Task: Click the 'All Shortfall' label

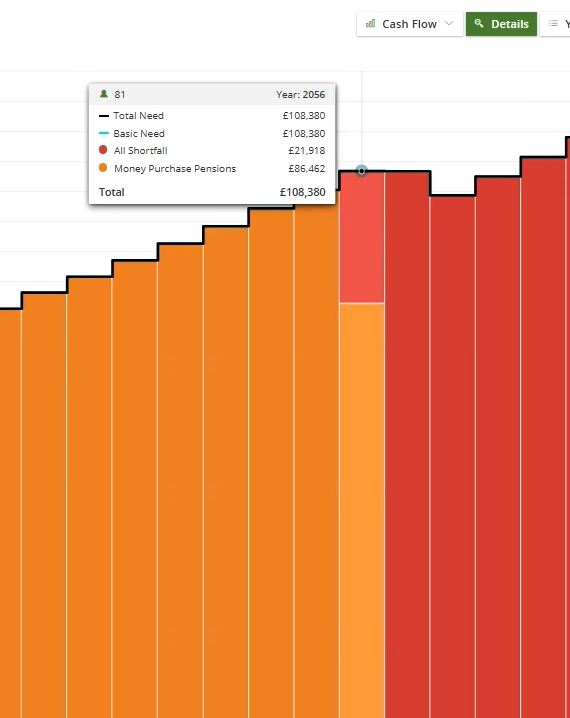Action: coord(141,151)
